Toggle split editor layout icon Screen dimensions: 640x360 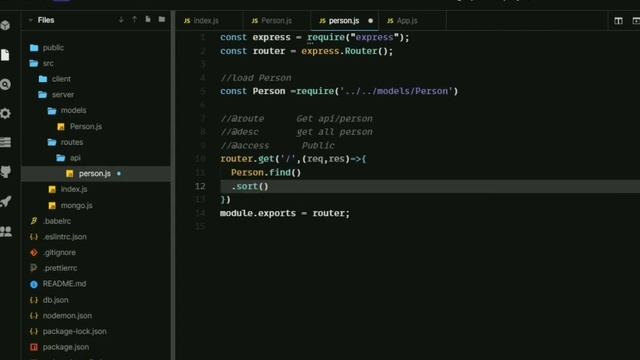tap(618, 20)
